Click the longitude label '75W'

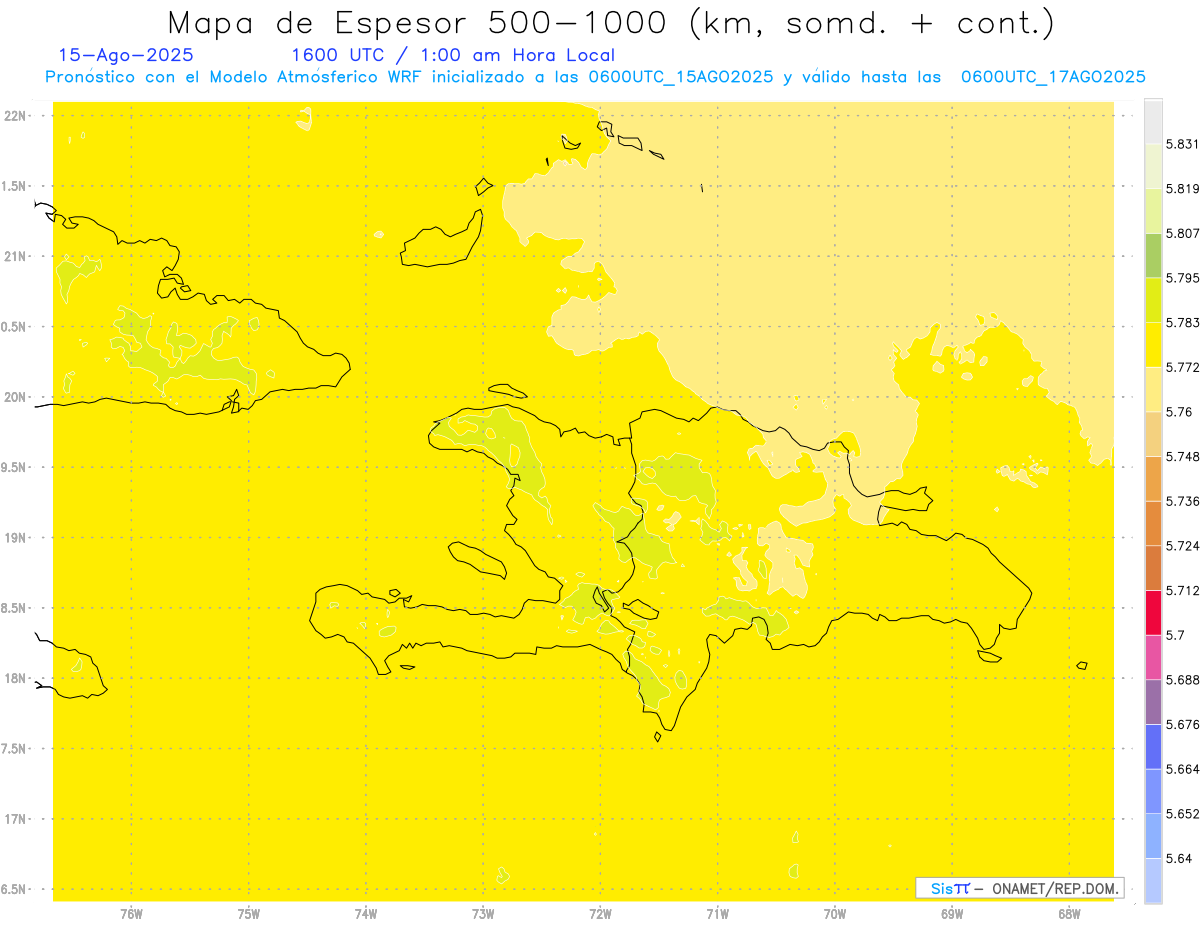249,914
